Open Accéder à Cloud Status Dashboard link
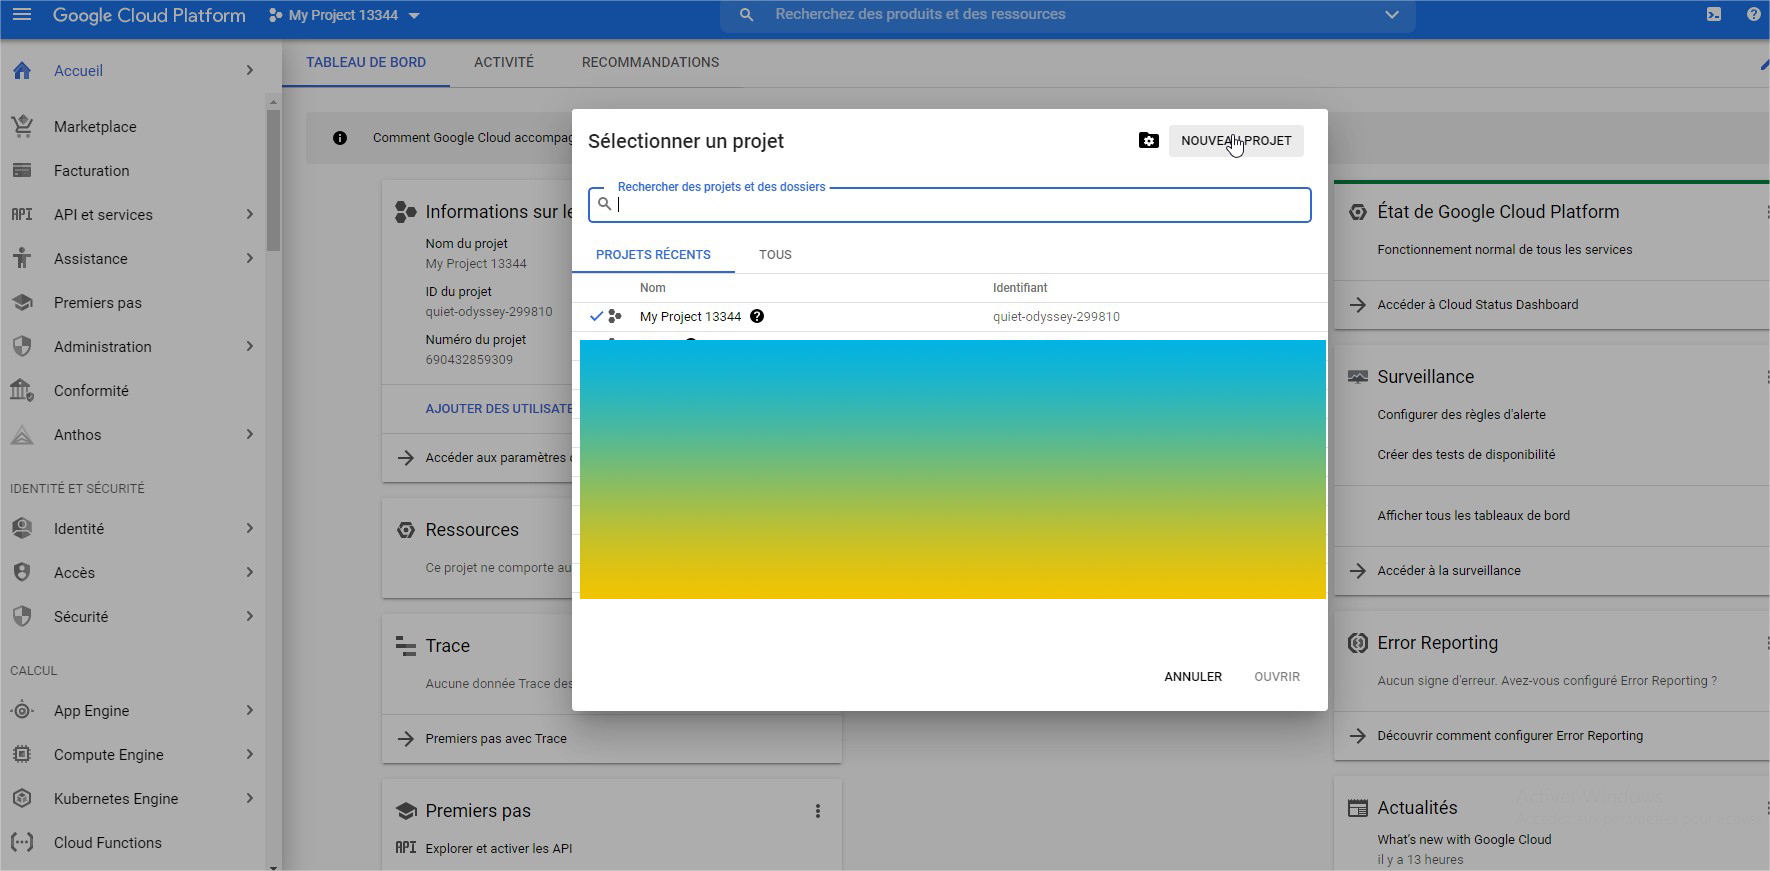Screen dimensions: 1770x871 click(1478, 305)
